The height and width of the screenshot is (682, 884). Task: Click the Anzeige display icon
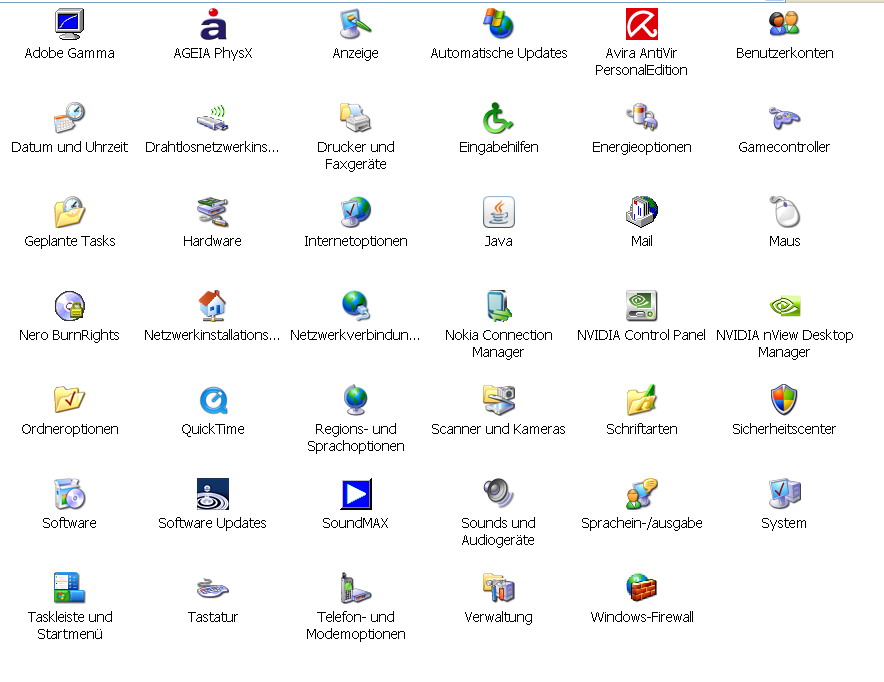click(x=355, y=24)
